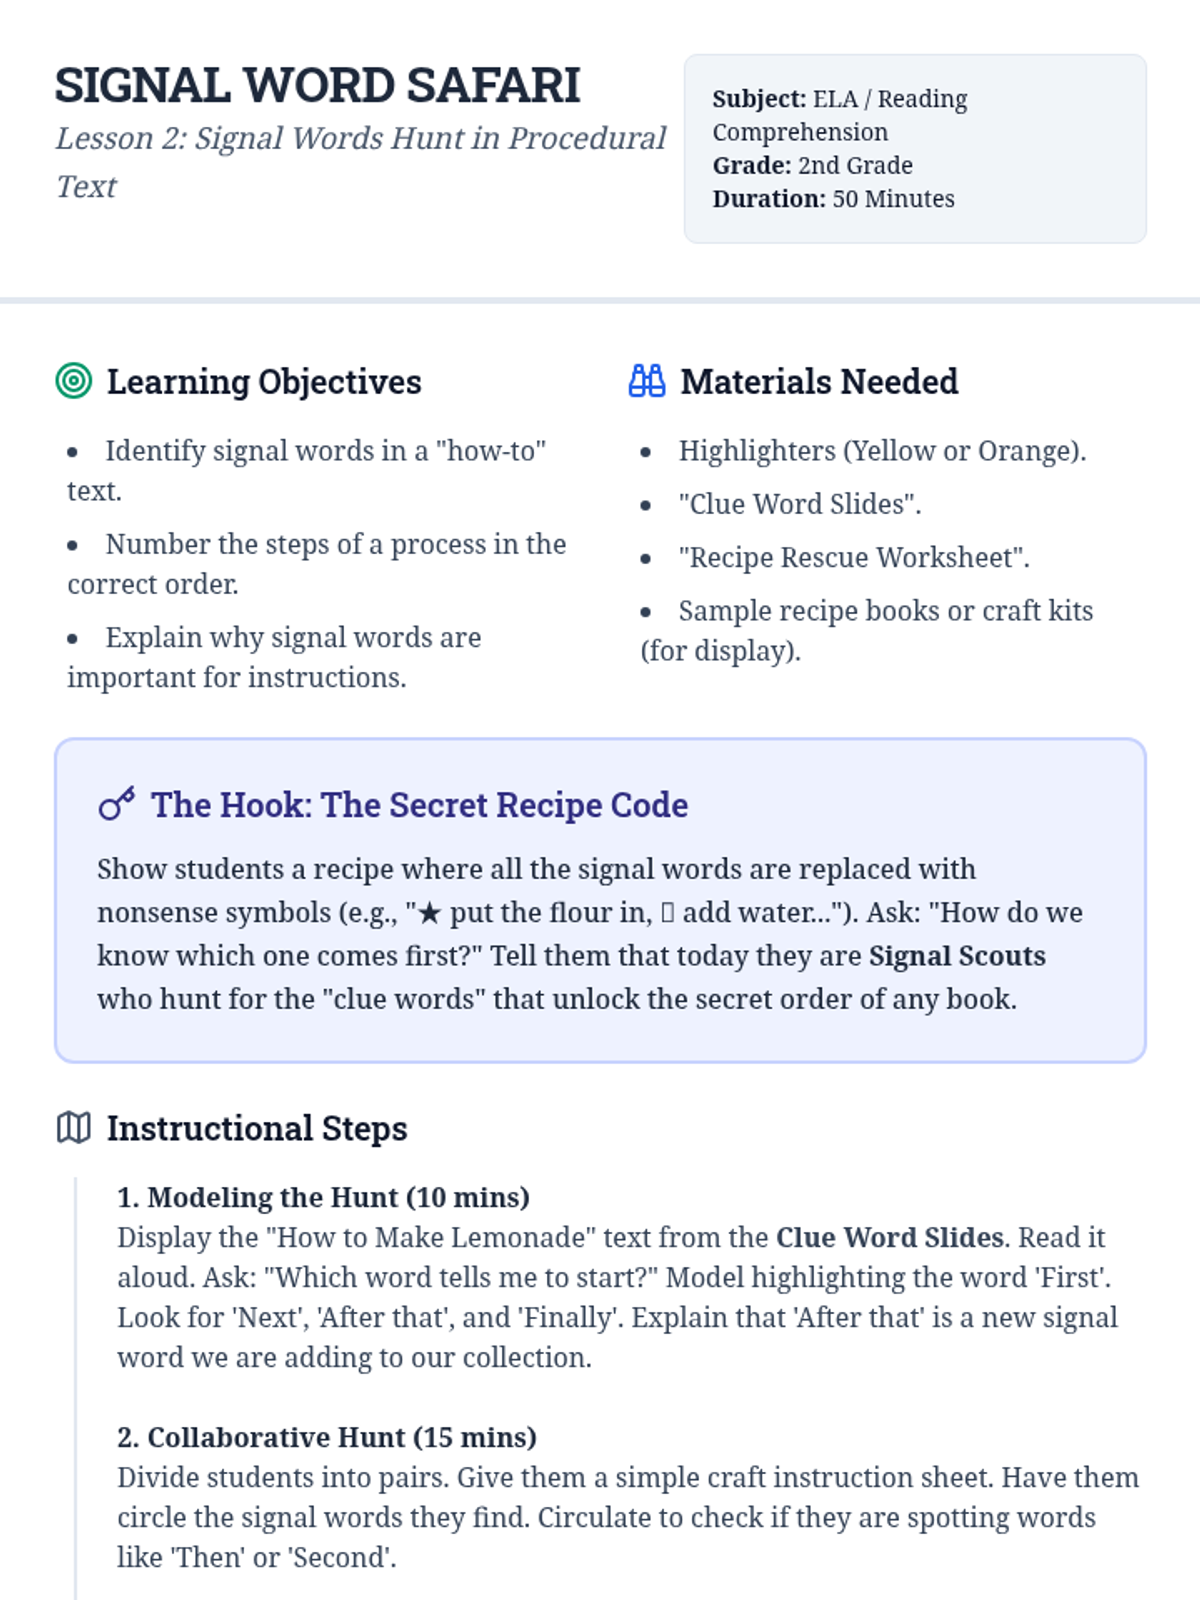Click the bold Signal Scouts text
The width and height of the screenshot is (1200, 1600).
point(957,956)
